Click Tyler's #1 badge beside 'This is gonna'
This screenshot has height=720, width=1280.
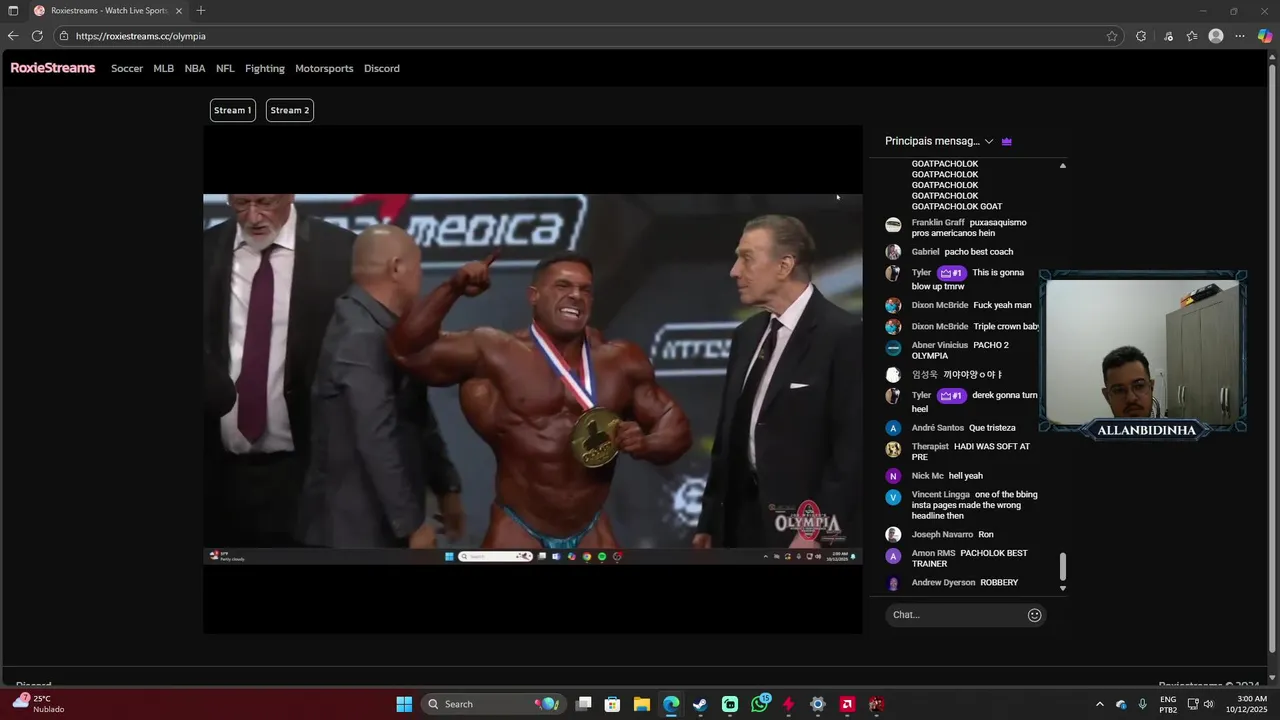[x=951, y=273]
